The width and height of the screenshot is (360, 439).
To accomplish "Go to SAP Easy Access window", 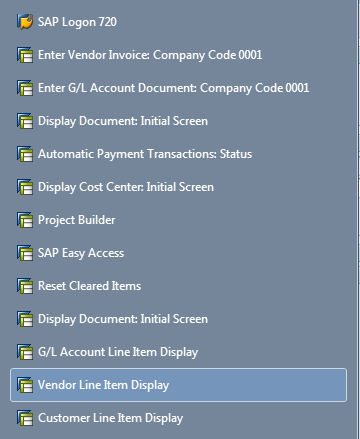I will click(x=178, y=253).
